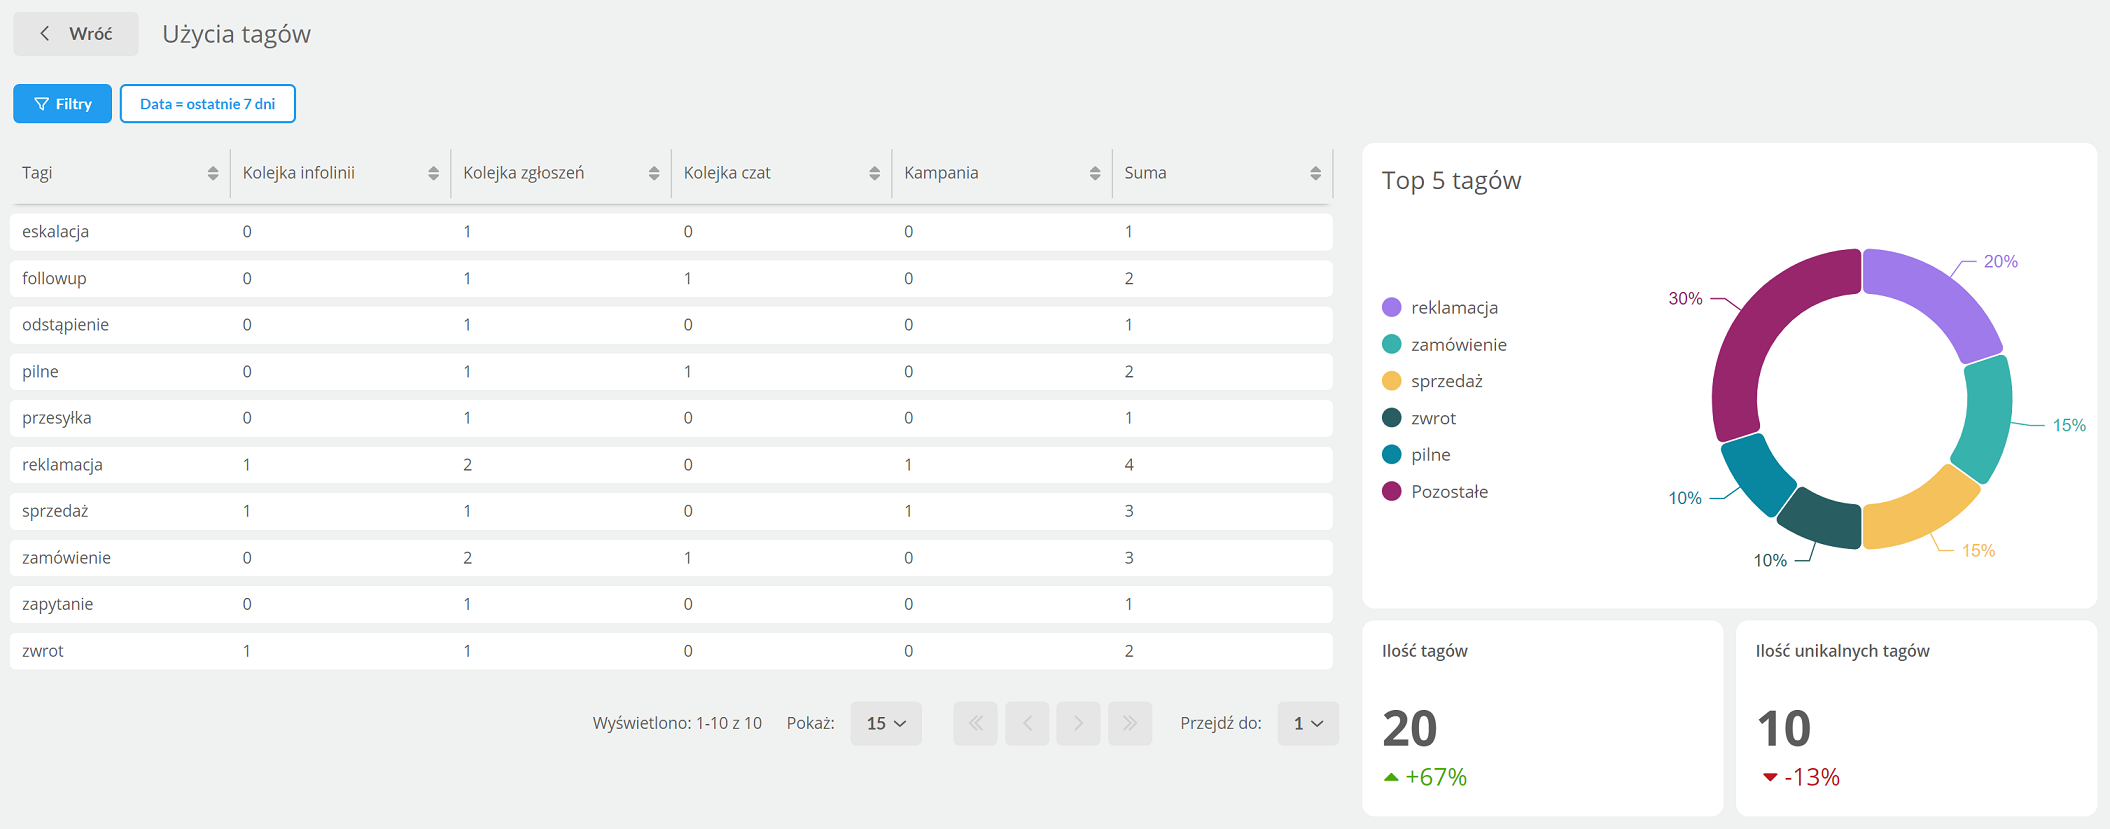Sort by Kolejka zgłoszeń column arrows
The width and height of the screenshot is (2110, 829).
click(654, 174)
